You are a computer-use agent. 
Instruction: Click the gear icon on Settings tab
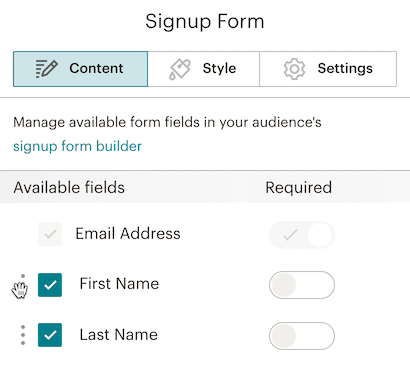pos(294,69)
